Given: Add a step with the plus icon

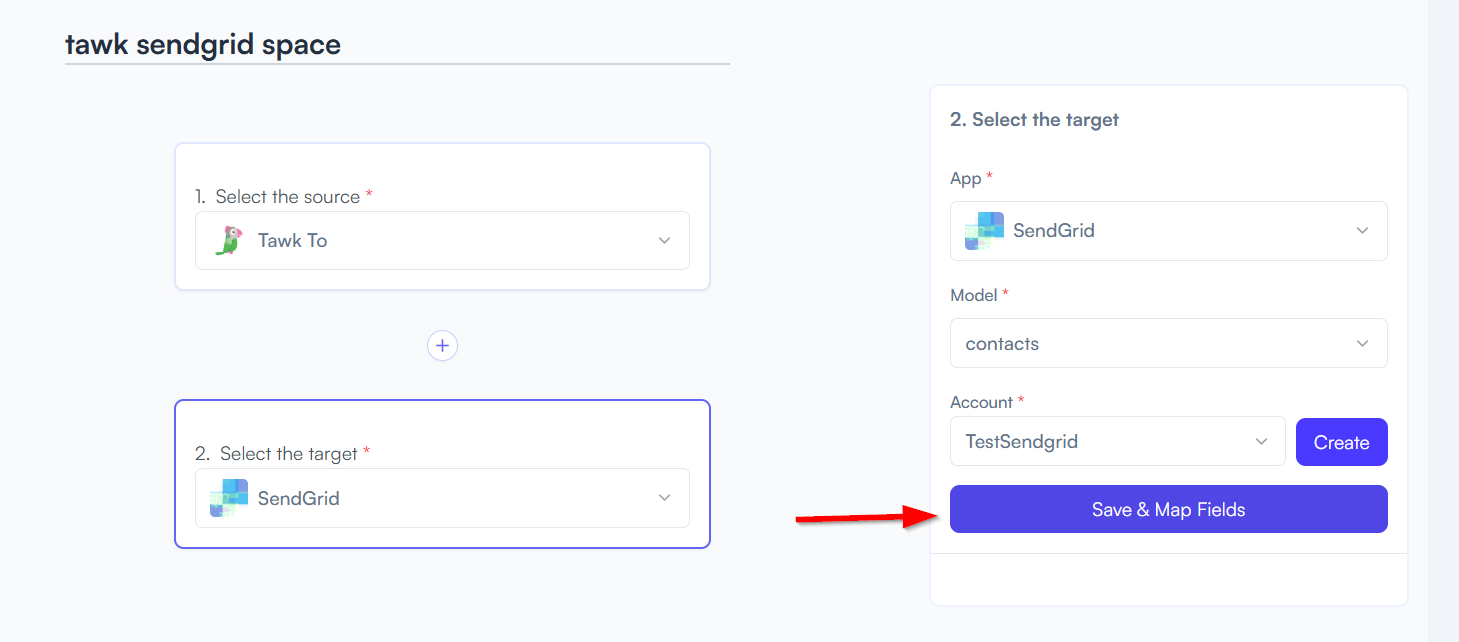Looking at the screenshot, I should 442,346.
